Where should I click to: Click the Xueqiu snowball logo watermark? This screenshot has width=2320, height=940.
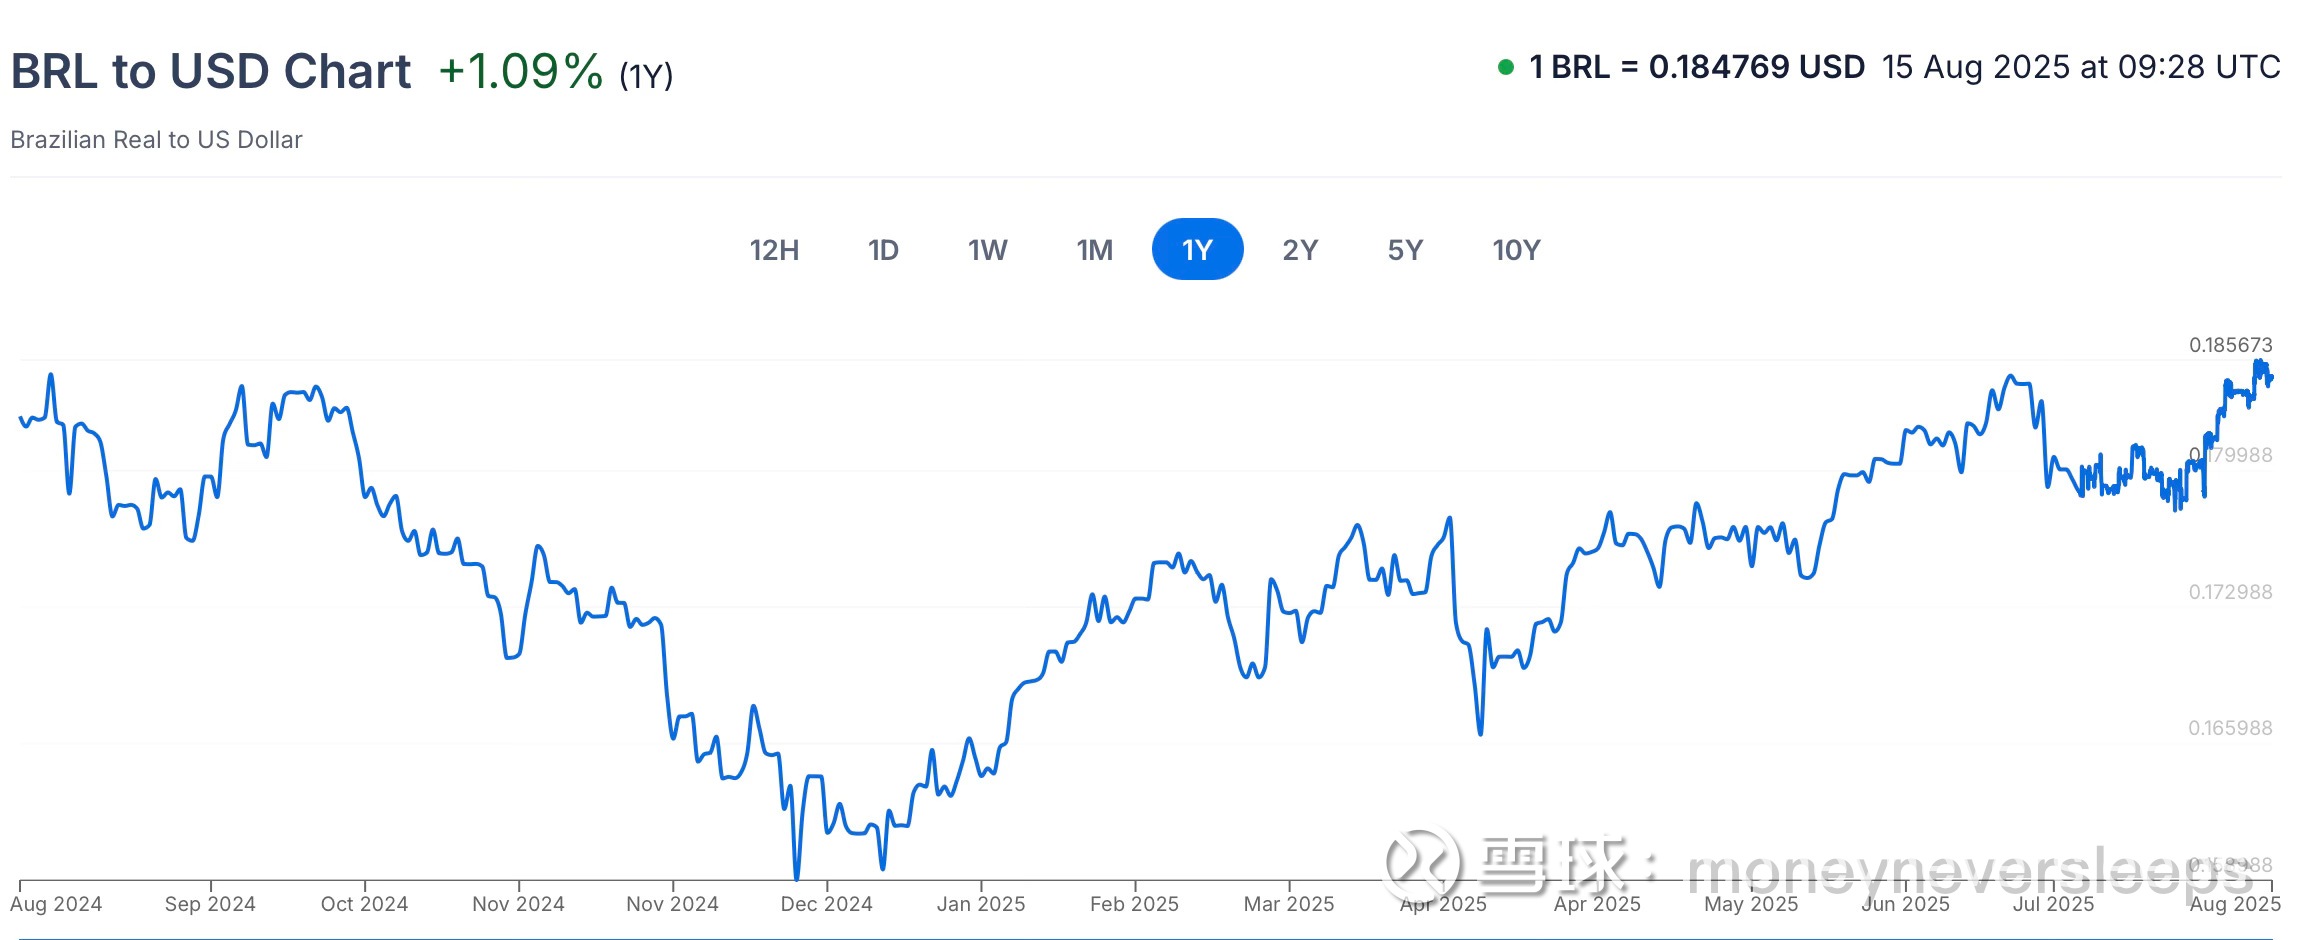(1422, 862)
